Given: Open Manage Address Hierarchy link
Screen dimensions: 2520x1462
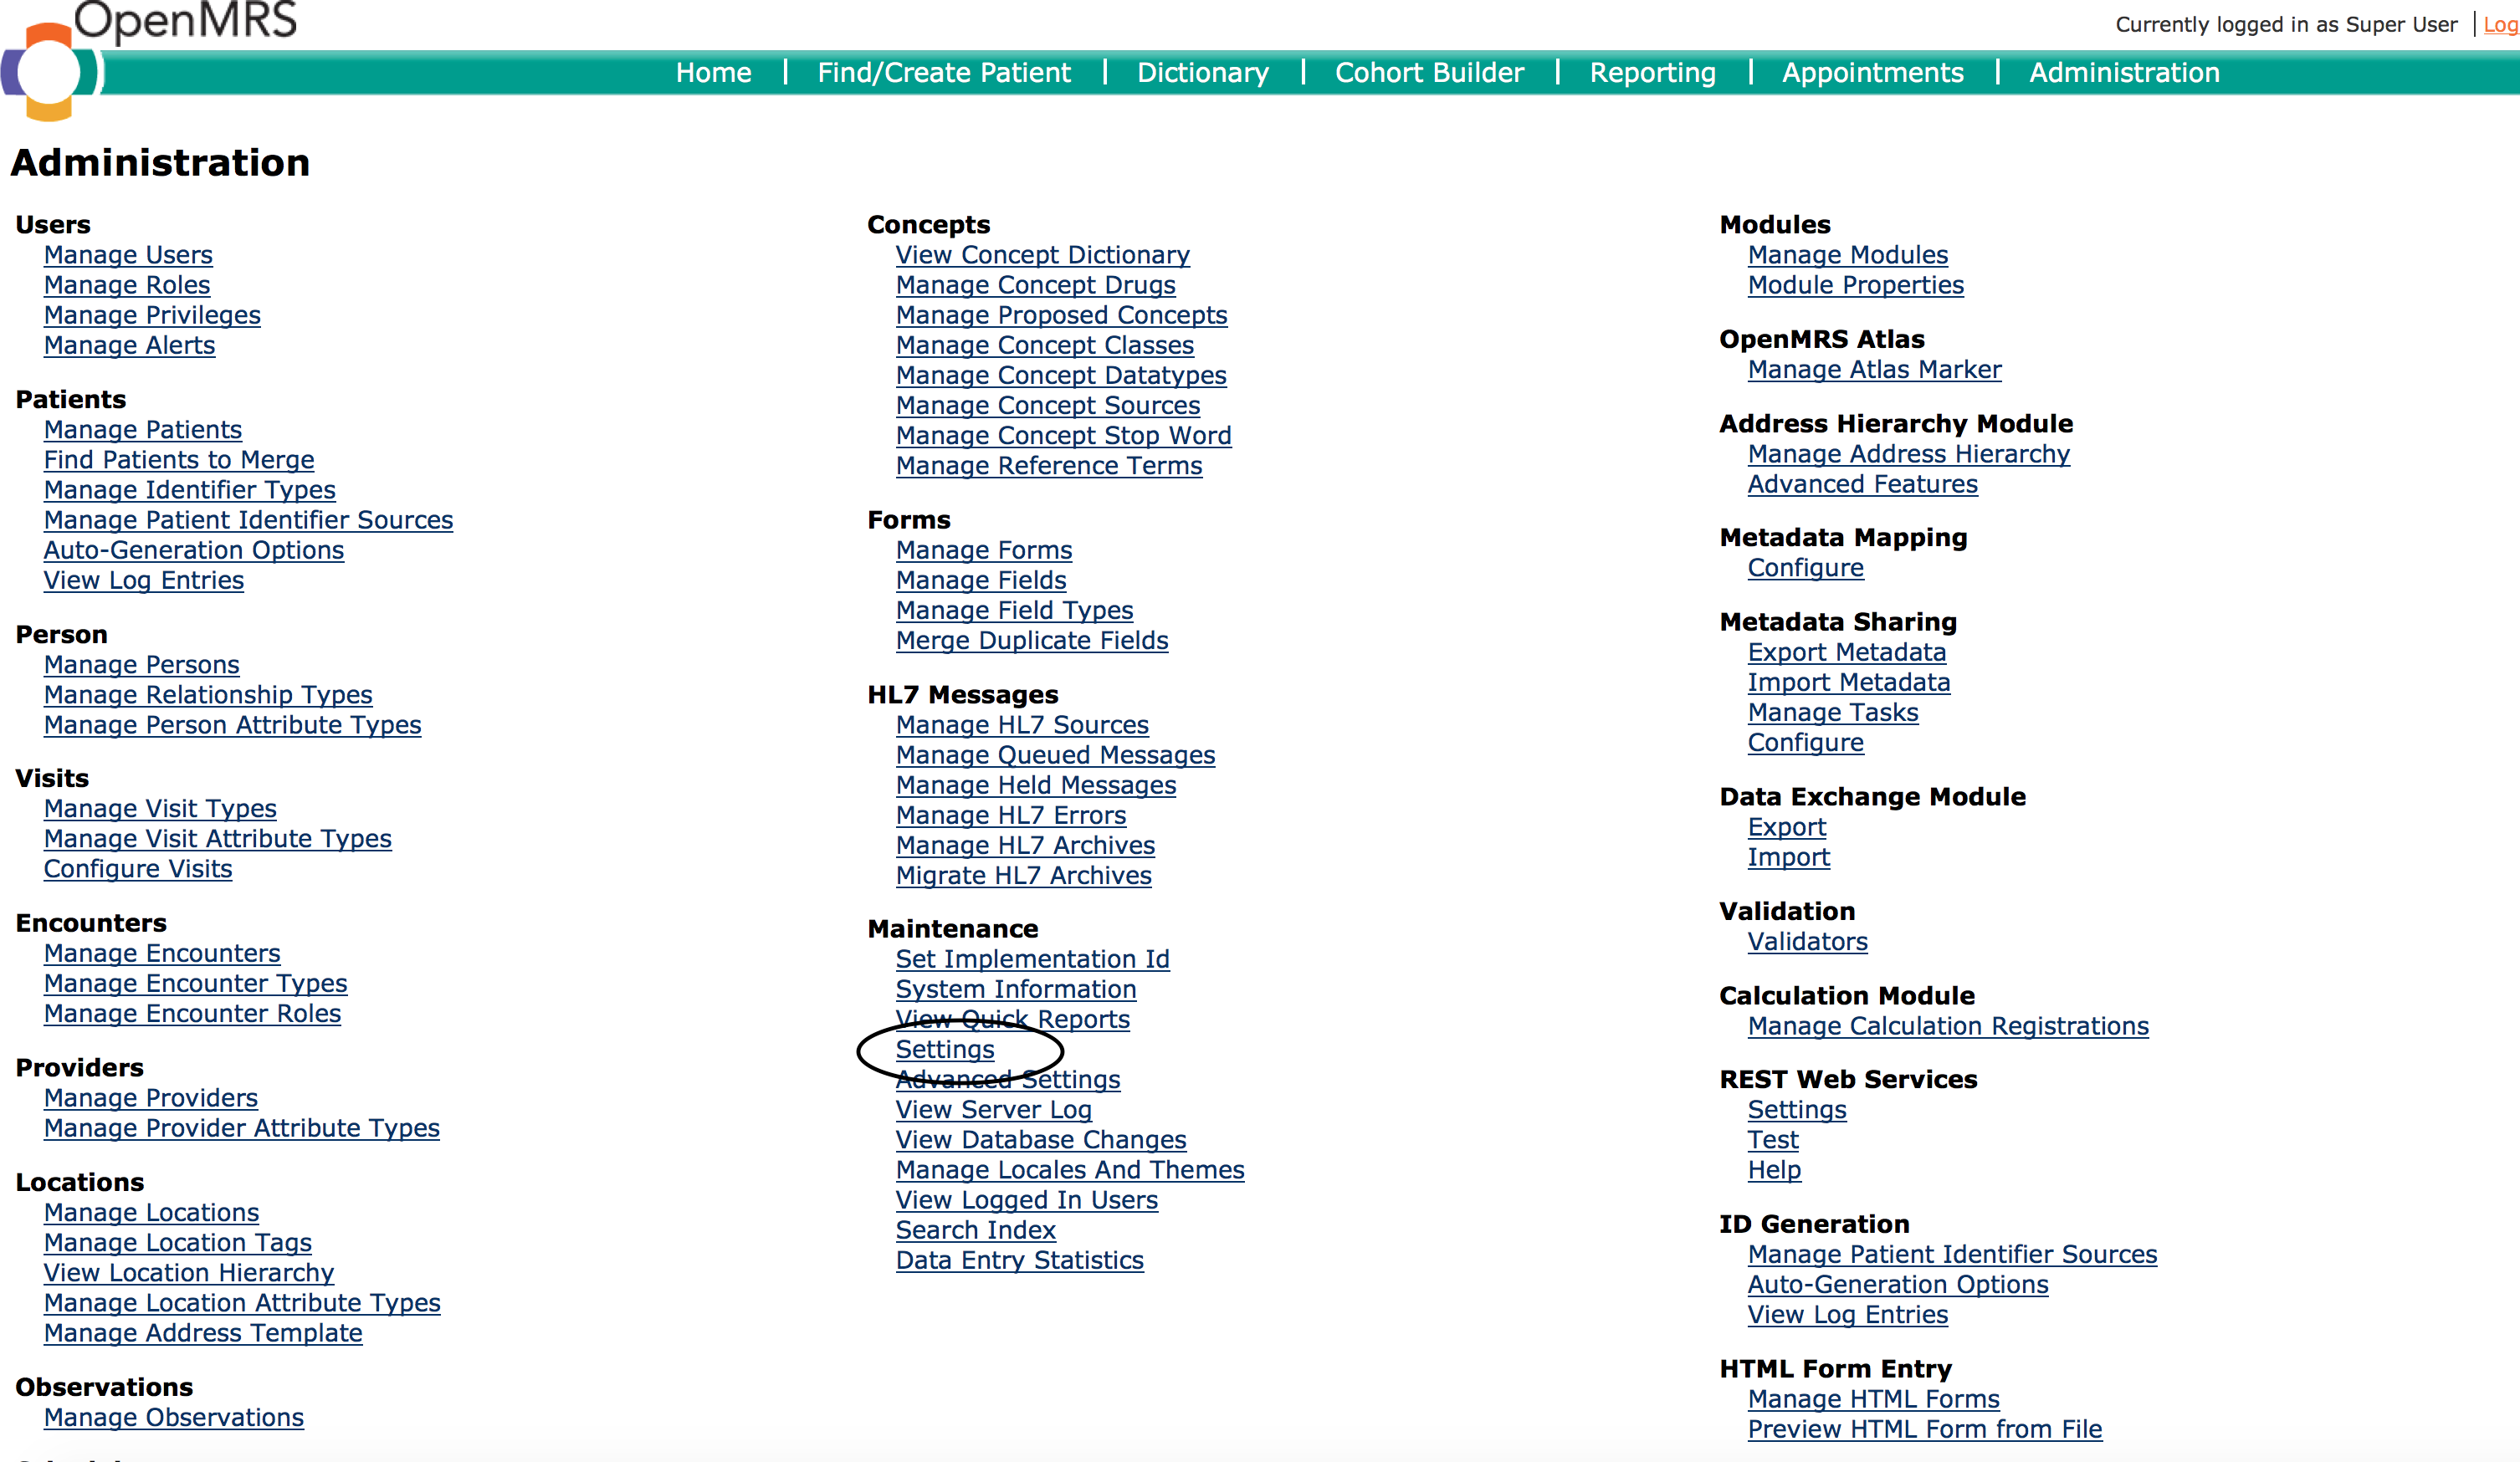Looking at the screenshot, I should (1909, 454).
